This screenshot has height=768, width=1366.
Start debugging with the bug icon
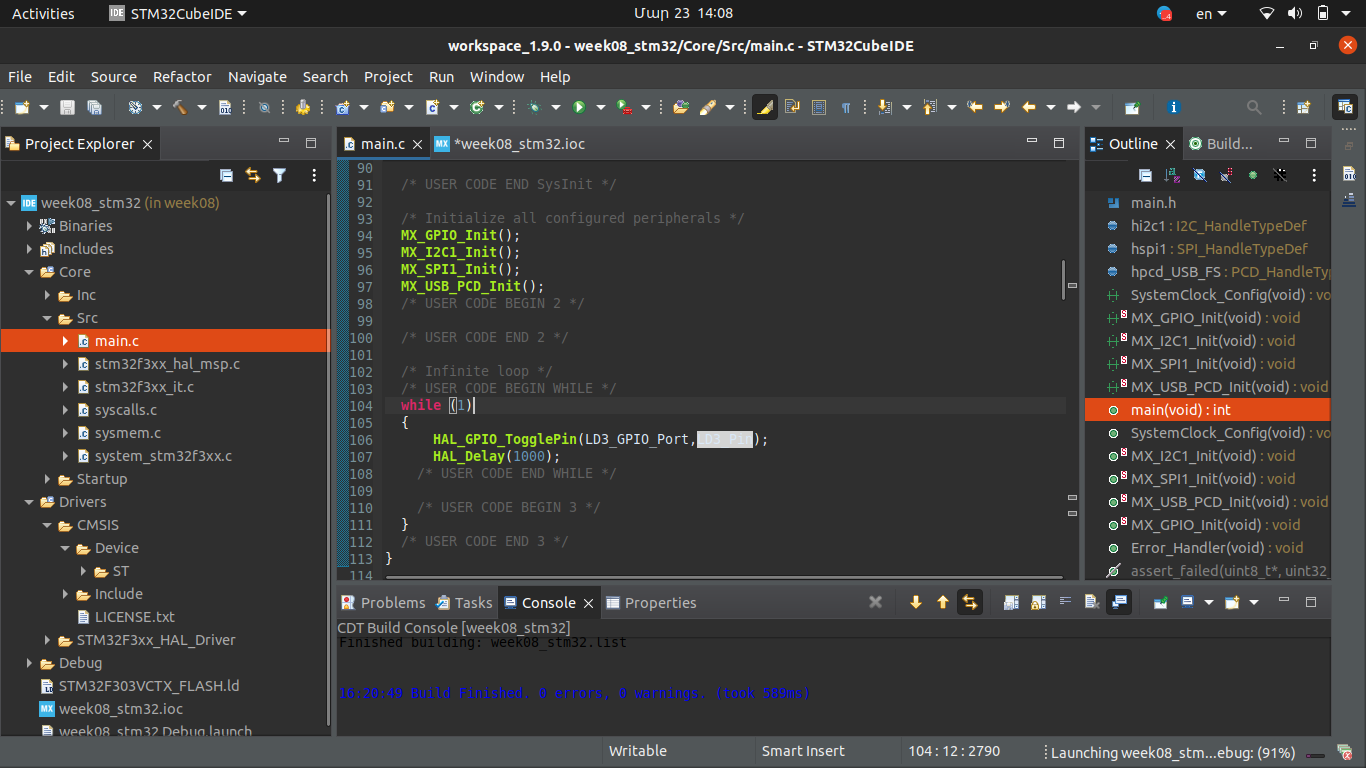pyautogui.click(x=534, y=107)
